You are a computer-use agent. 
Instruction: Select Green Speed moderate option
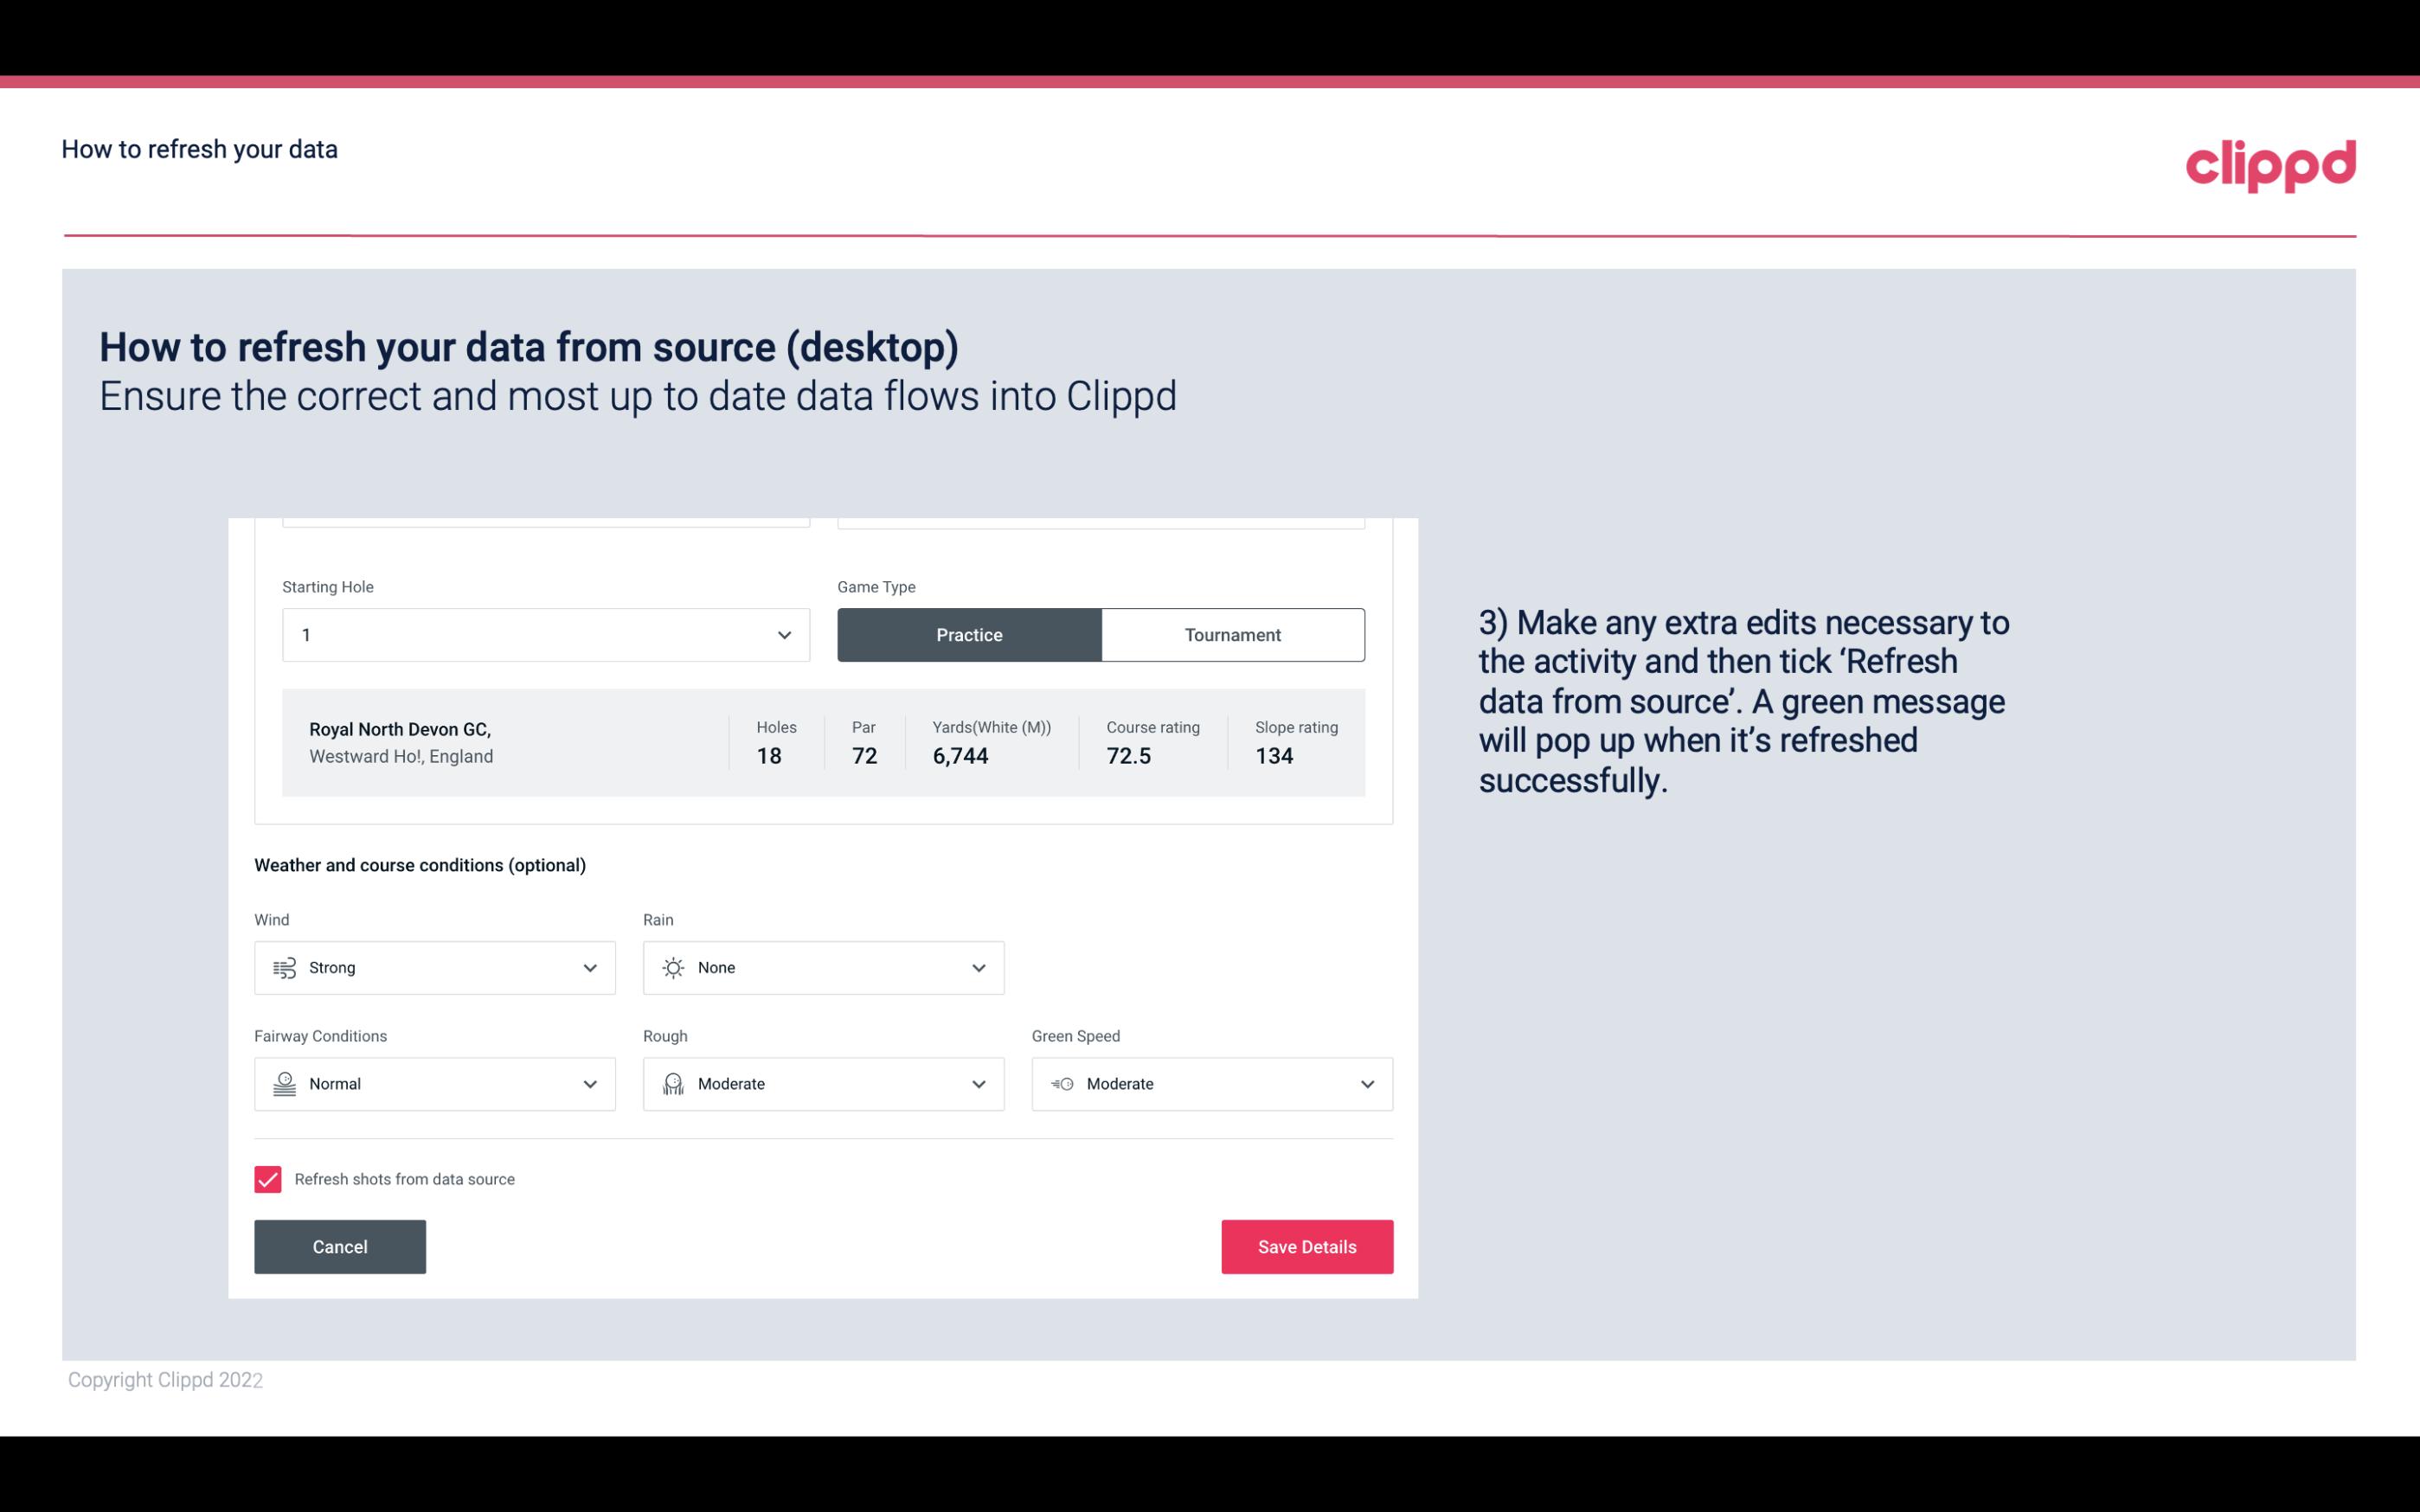(x=1213, y=1084)
